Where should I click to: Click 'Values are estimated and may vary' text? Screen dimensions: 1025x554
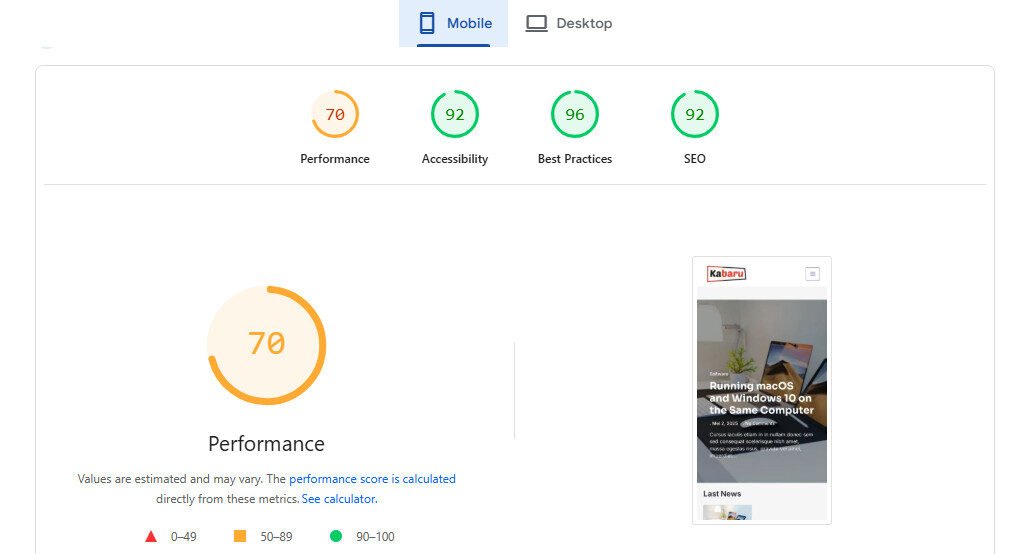pyautogui.click(x=170, y=479)
